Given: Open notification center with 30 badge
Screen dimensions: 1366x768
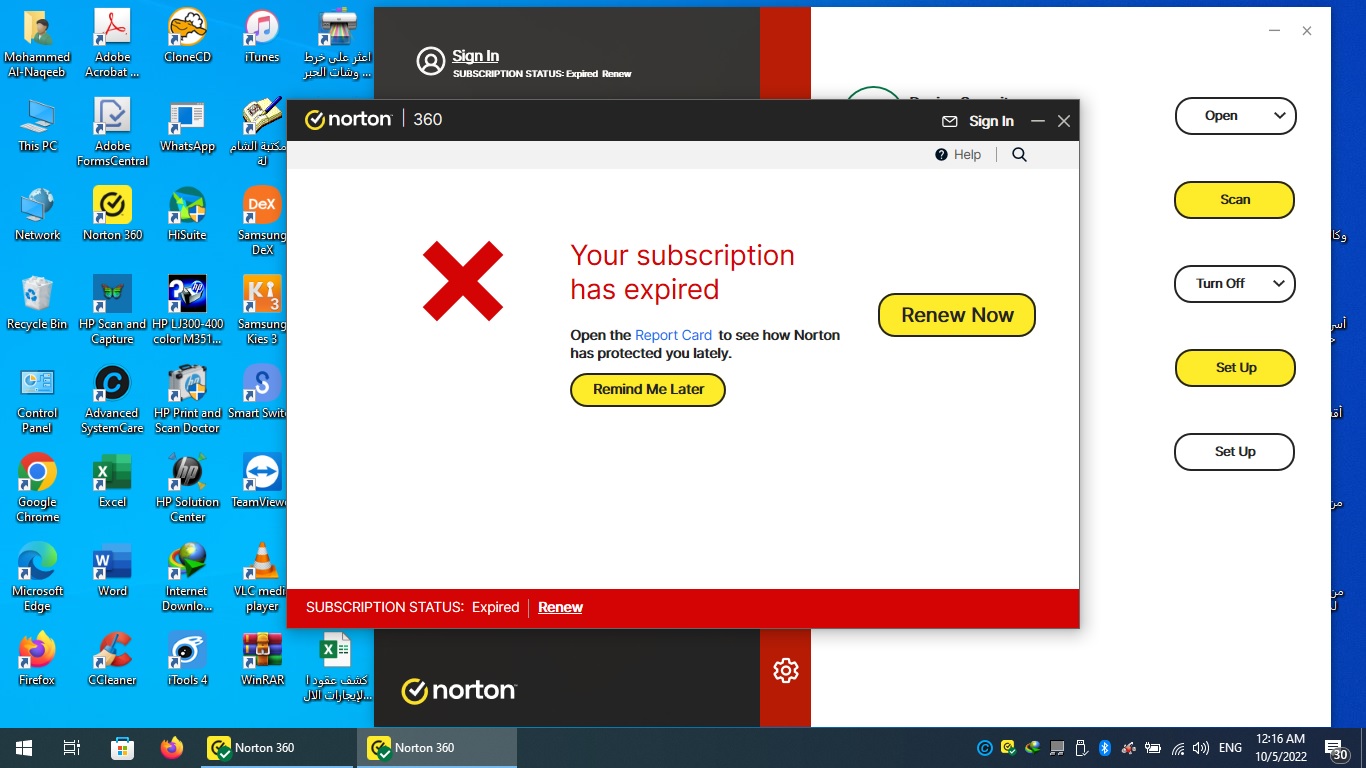Looking at the screenshot, I should tap(1335, 750).
